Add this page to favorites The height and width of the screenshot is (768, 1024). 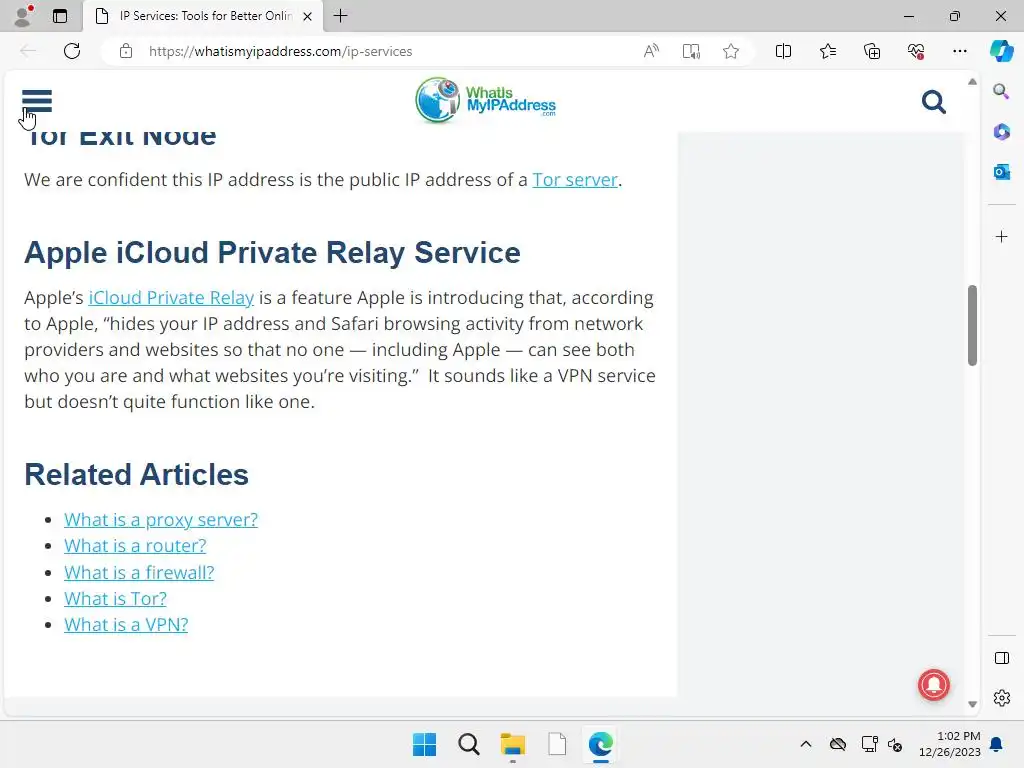731,51
